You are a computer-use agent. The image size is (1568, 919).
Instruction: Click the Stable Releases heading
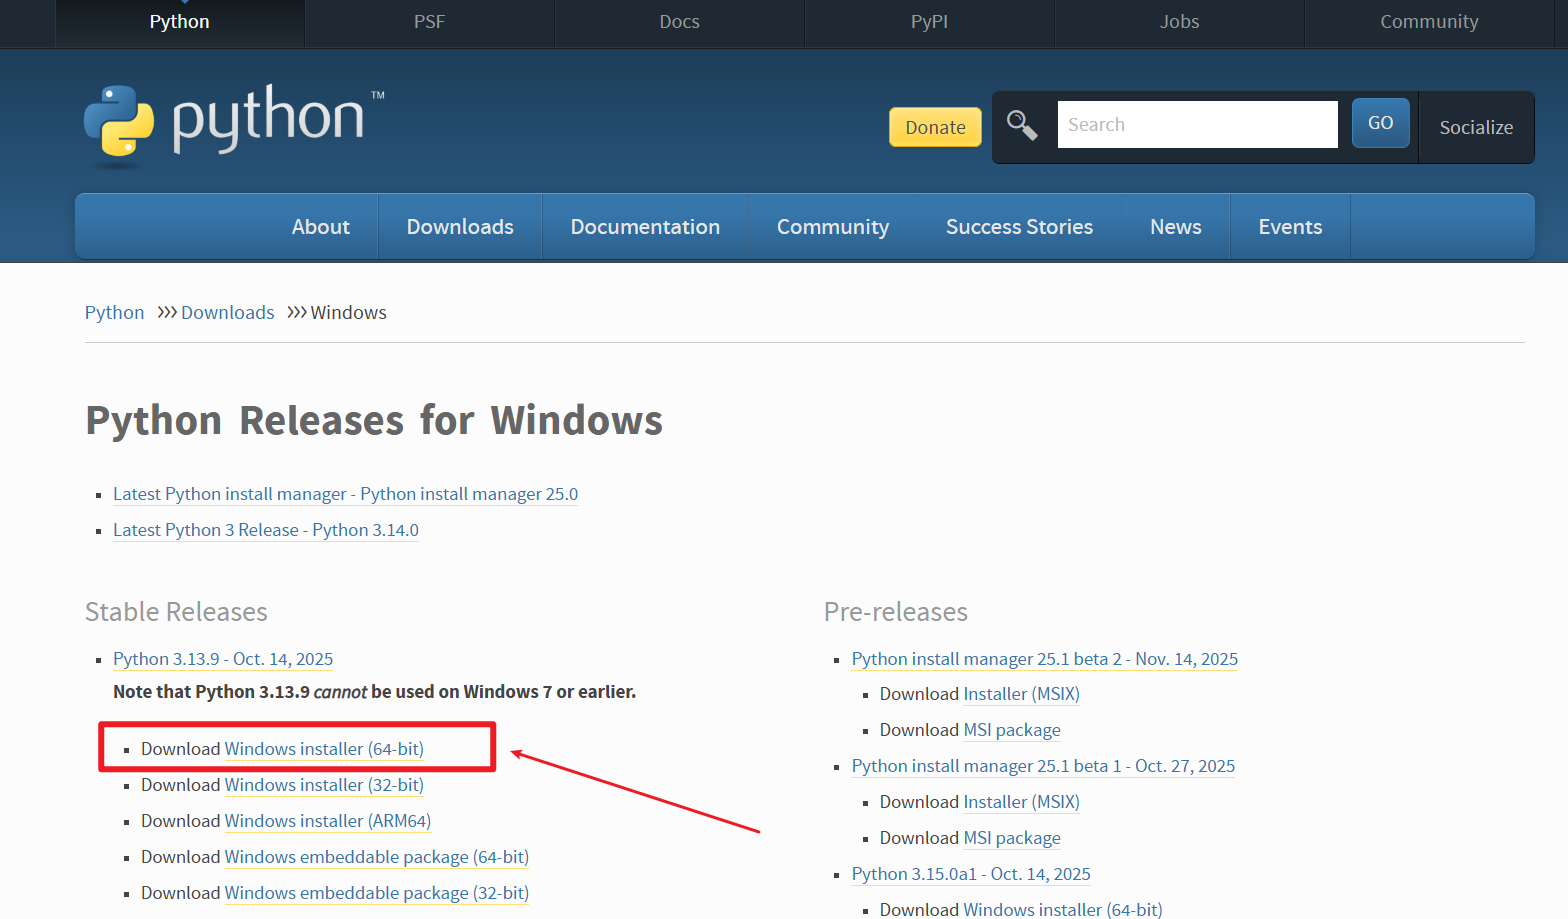(176, 612)
